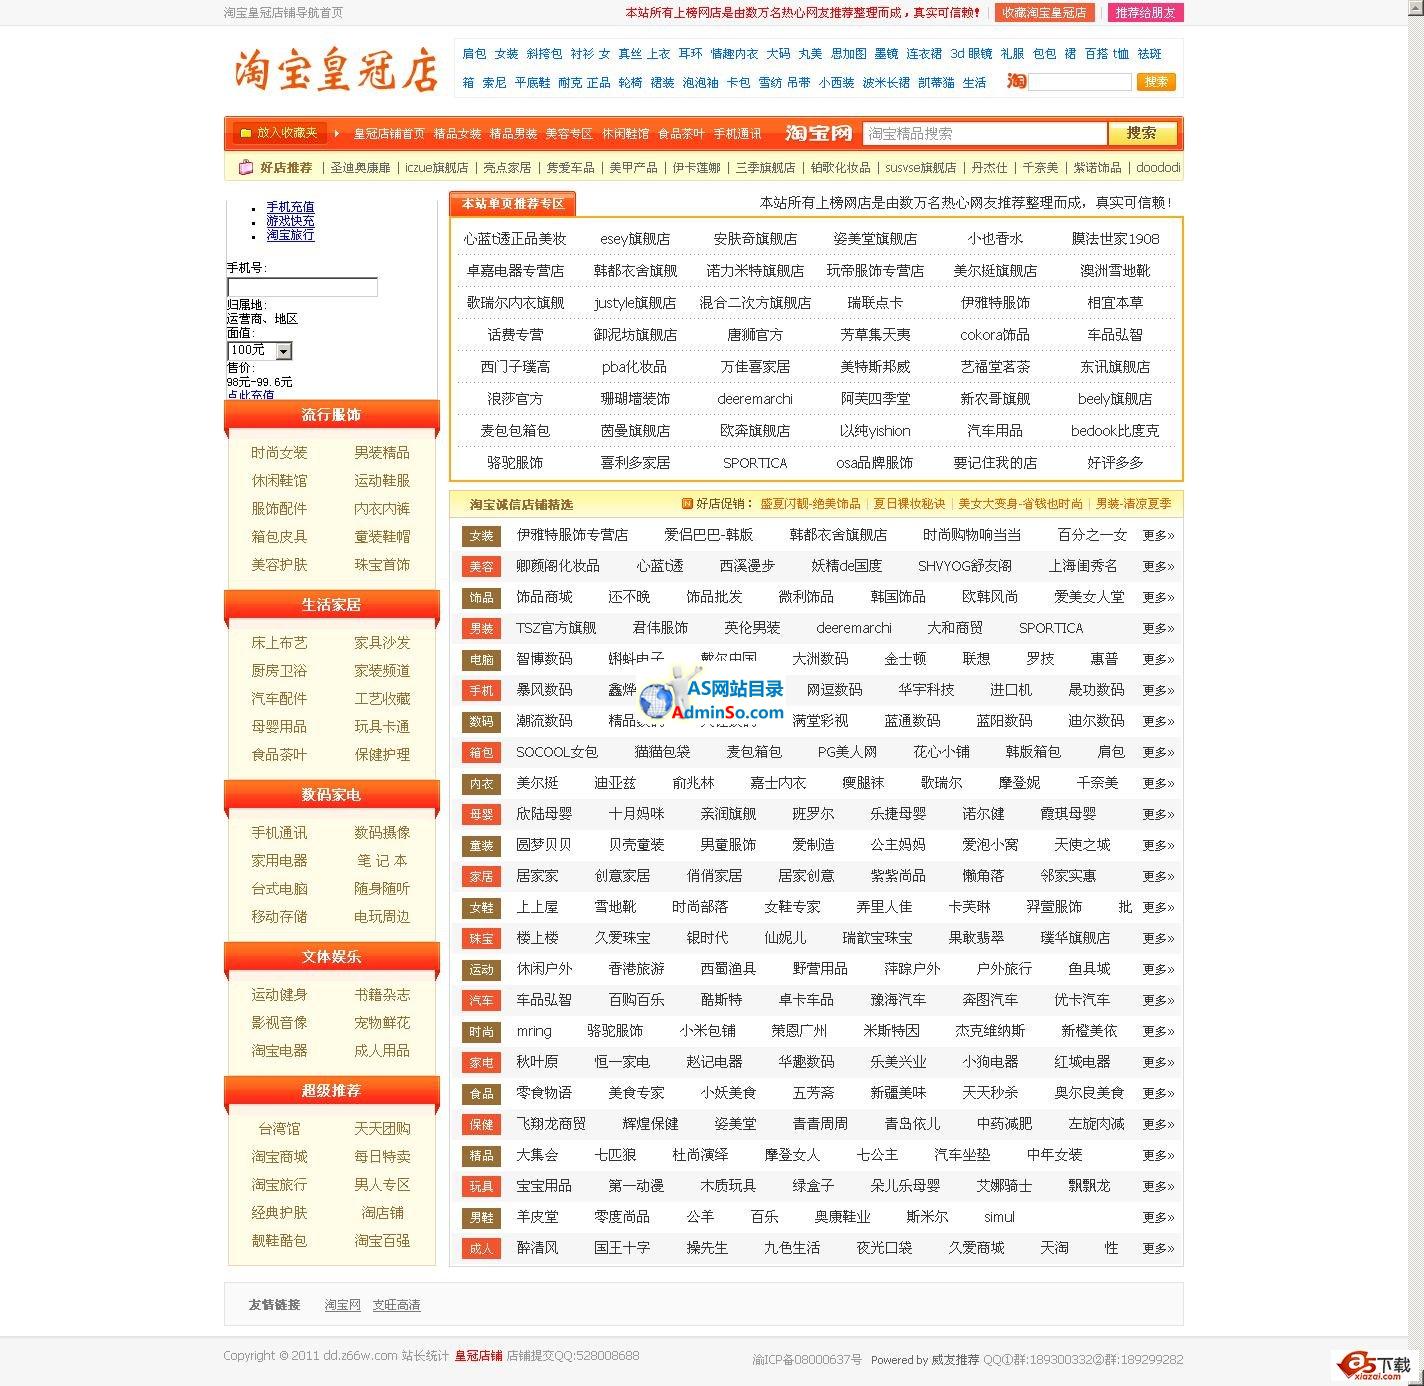The image size is (1424, 1386).
Task: Open the 饰品 category badge
Action: 481,598
